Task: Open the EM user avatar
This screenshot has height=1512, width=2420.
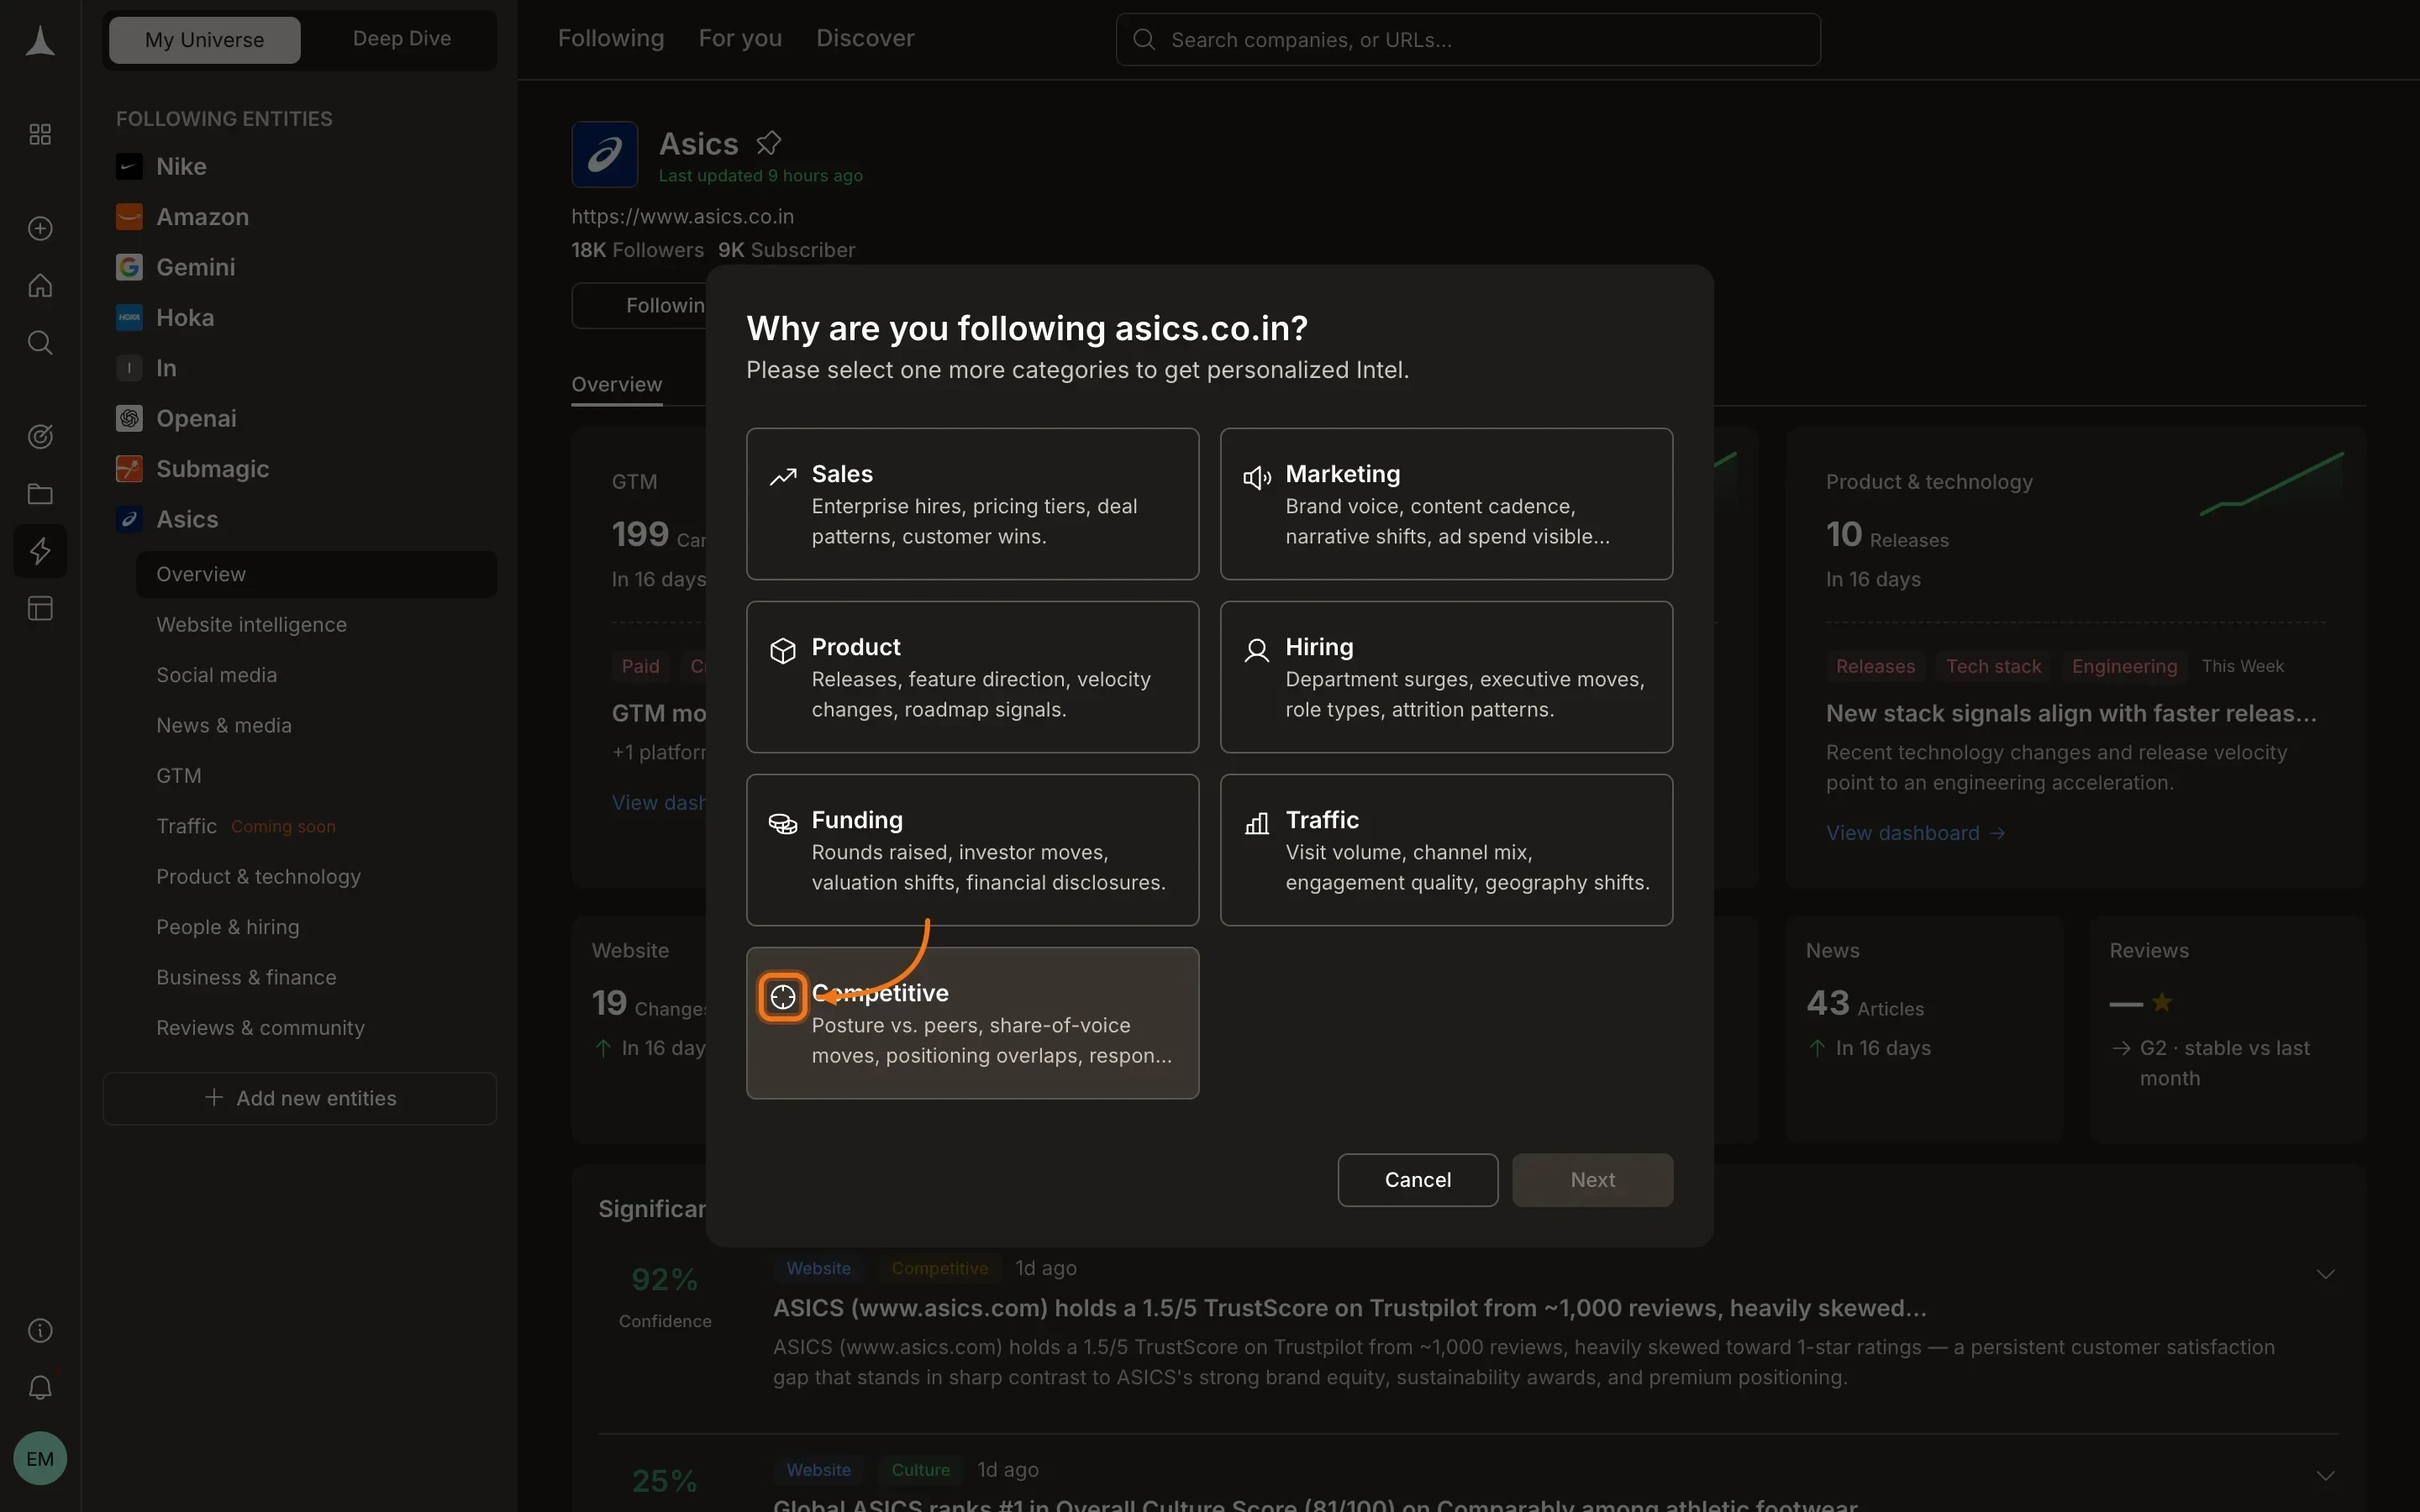Action: point(40,1458)
